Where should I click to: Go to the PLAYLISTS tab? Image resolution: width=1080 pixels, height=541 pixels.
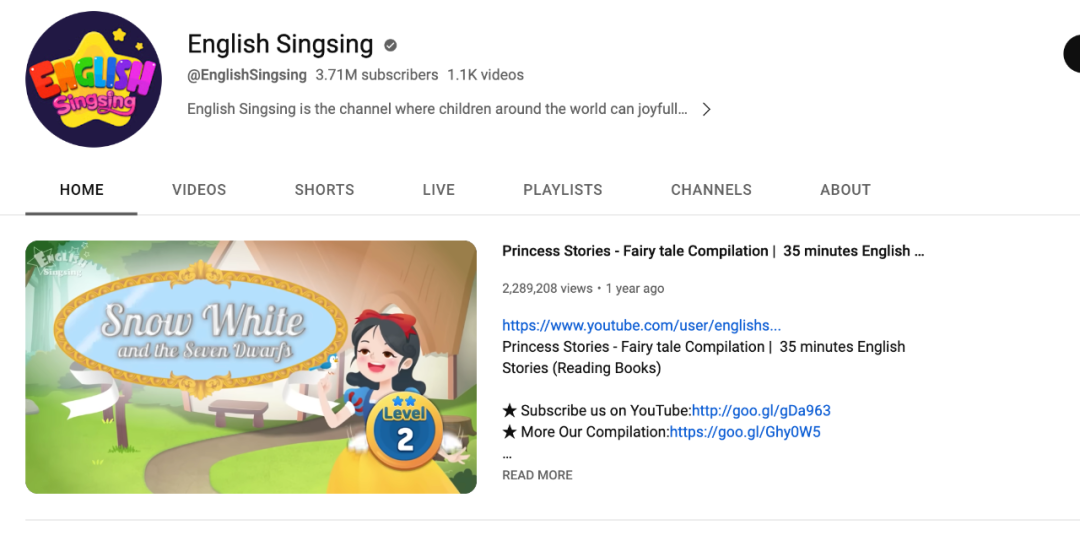pyautogui.click(x=563, y=190)
